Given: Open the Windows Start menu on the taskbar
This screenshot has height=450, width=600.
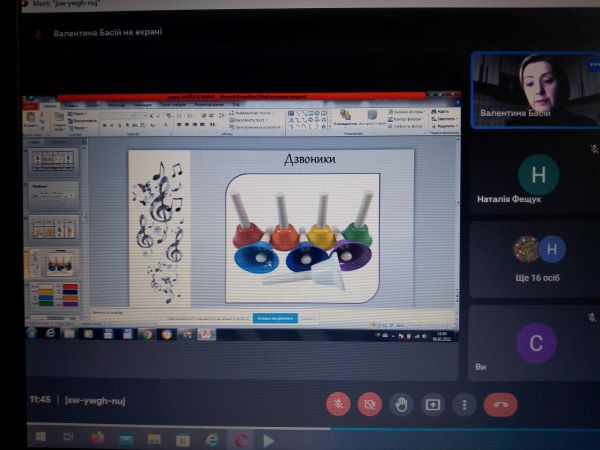Looking at the screenshot, I should pos(41,437).
